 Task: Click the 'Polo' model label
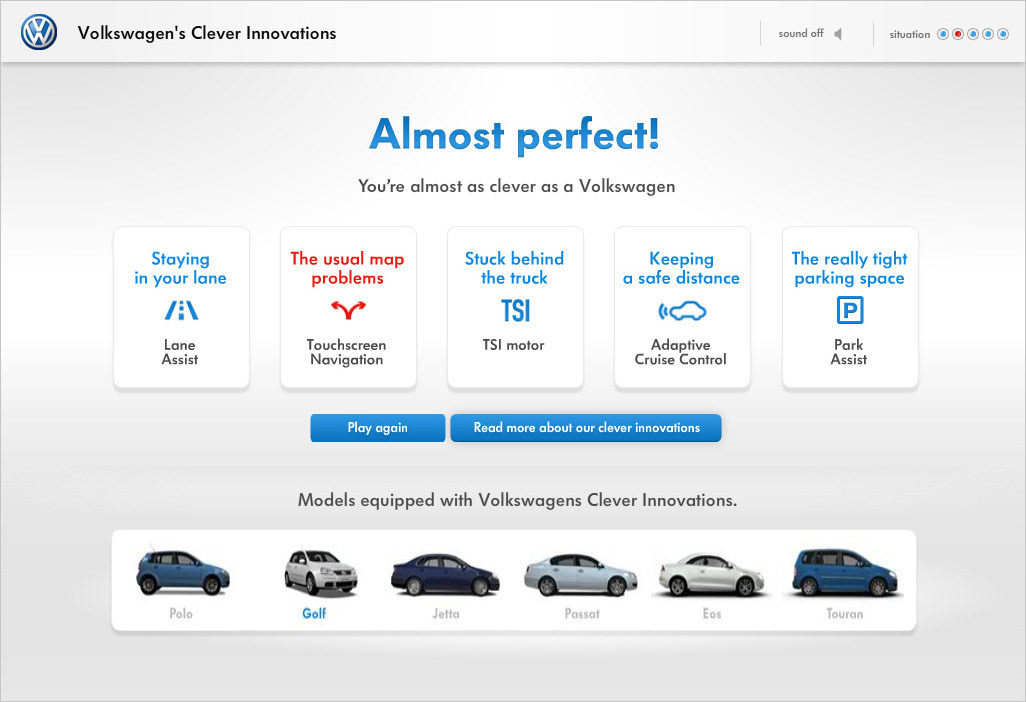pos(181,614)
